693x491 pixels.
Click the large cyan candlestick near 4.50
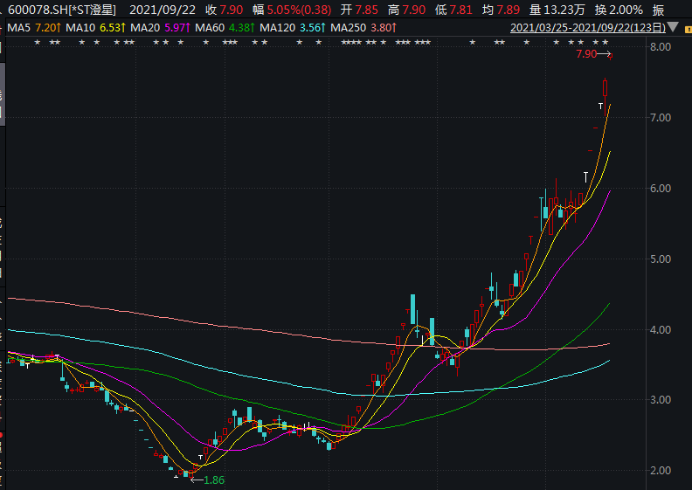413,310
